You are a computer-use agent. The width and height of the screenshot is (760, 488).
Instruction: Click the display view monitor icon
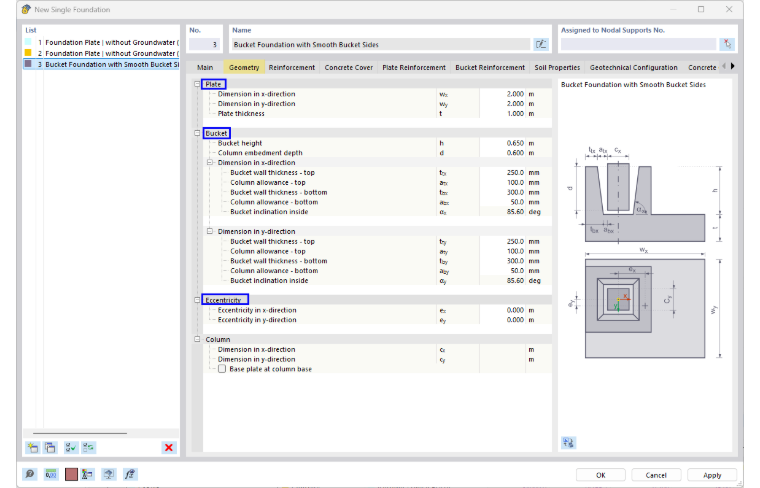[x=109, y=474]
